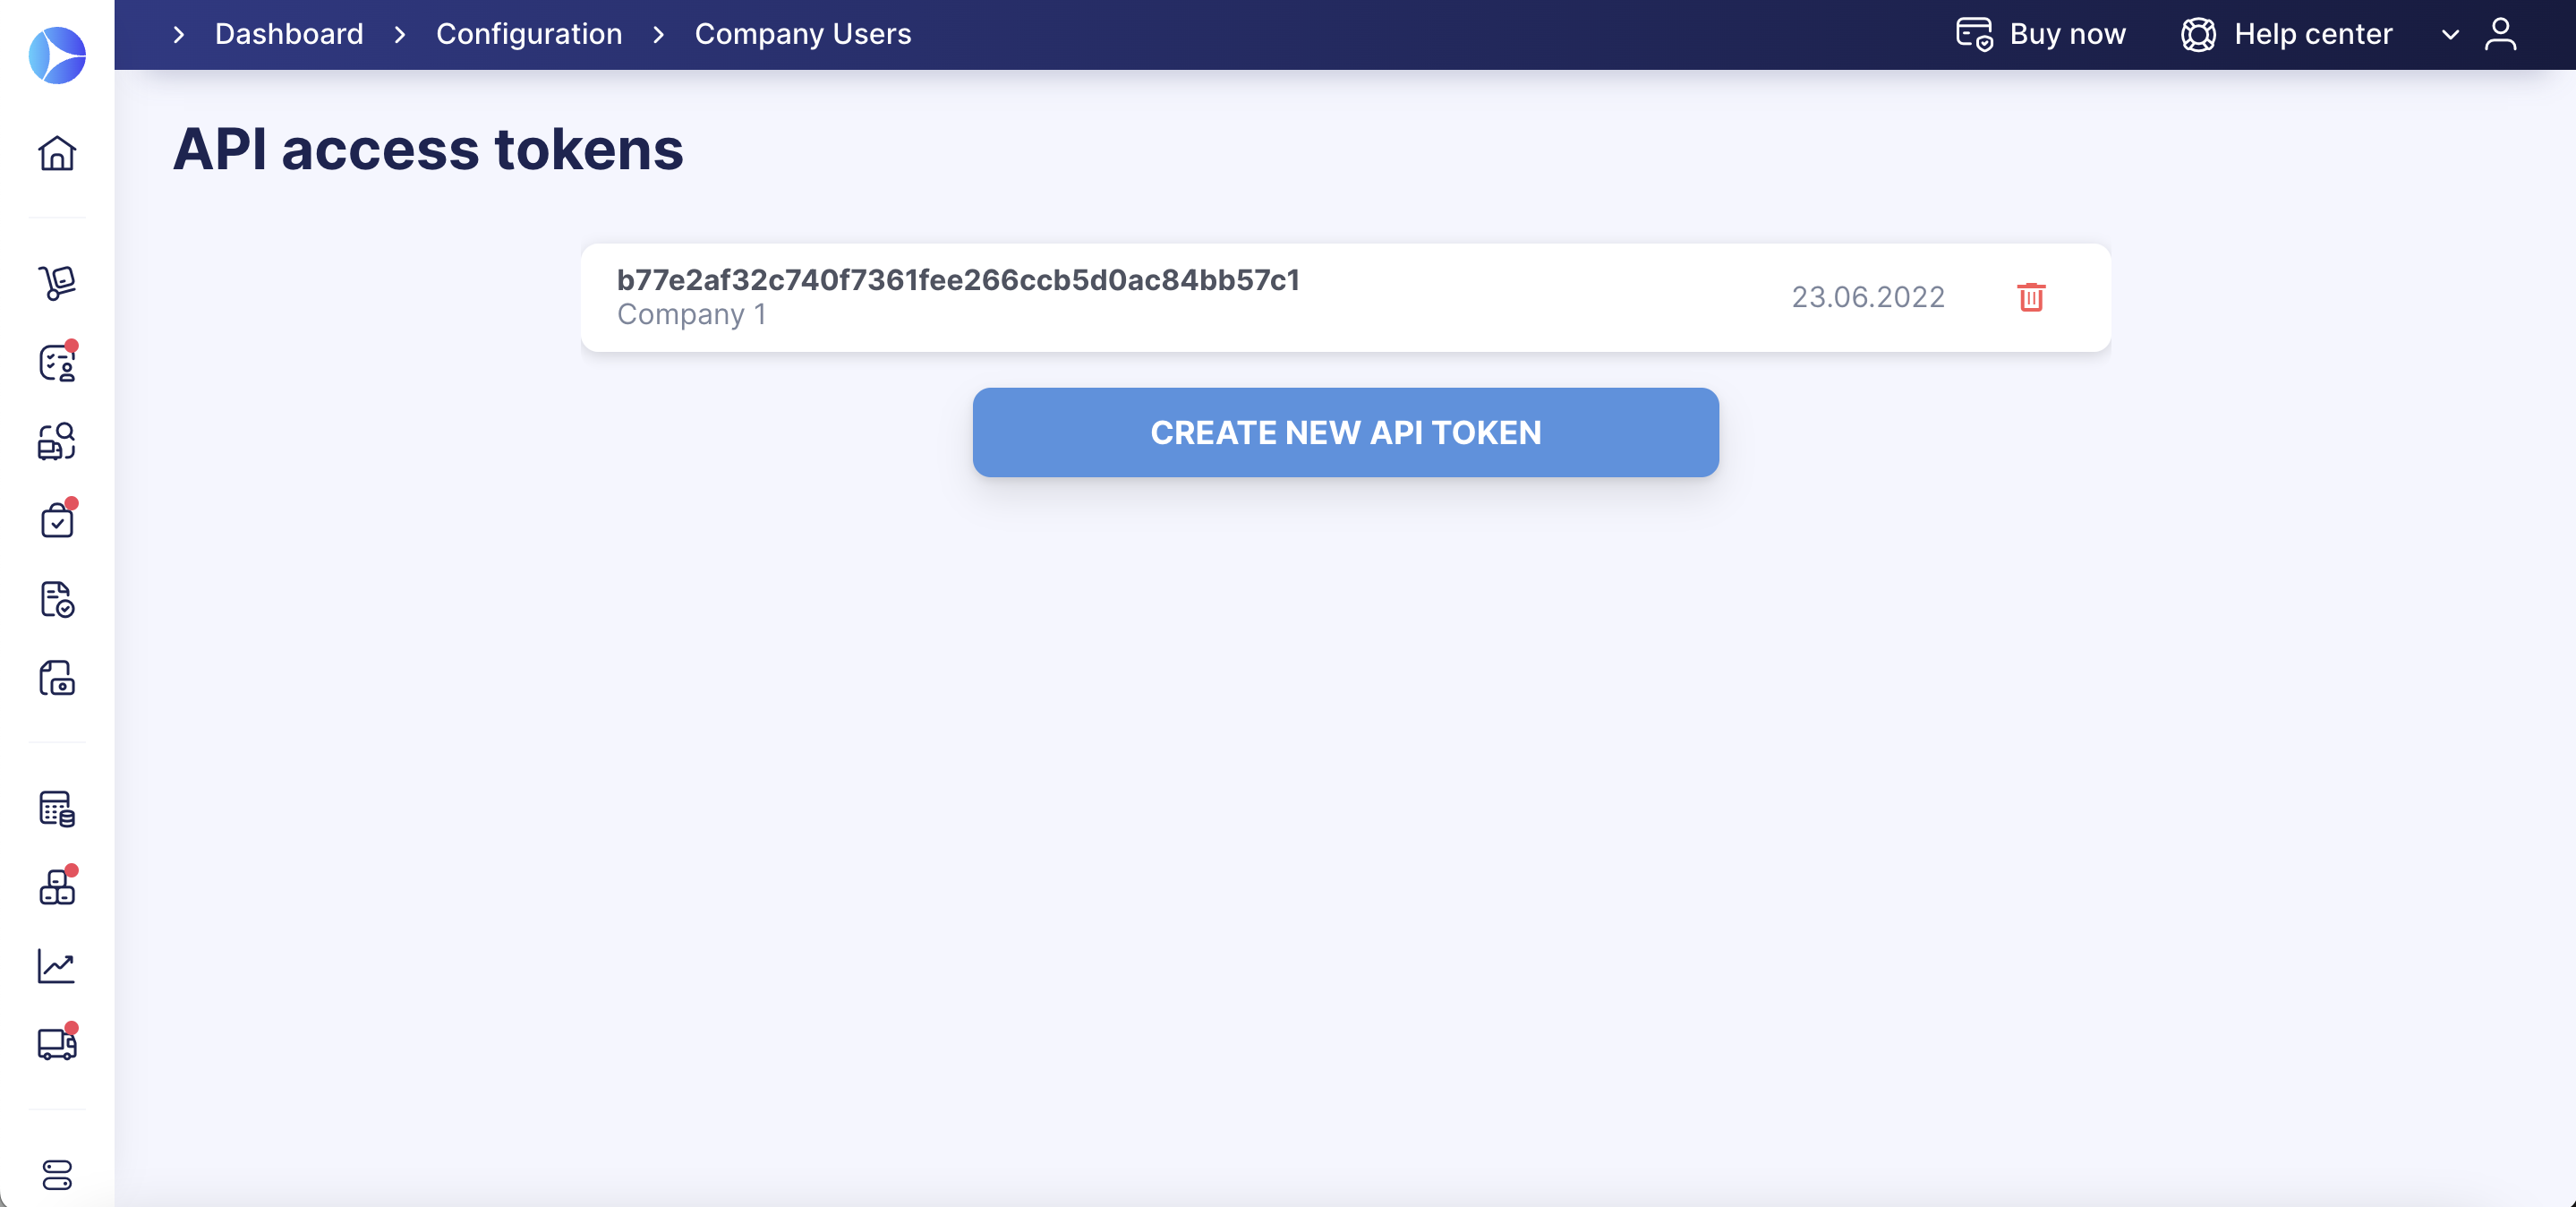2576x1207 pixels.
Task: Open the clipboard checkmark sidebar icon
Action: pos(57,520)
